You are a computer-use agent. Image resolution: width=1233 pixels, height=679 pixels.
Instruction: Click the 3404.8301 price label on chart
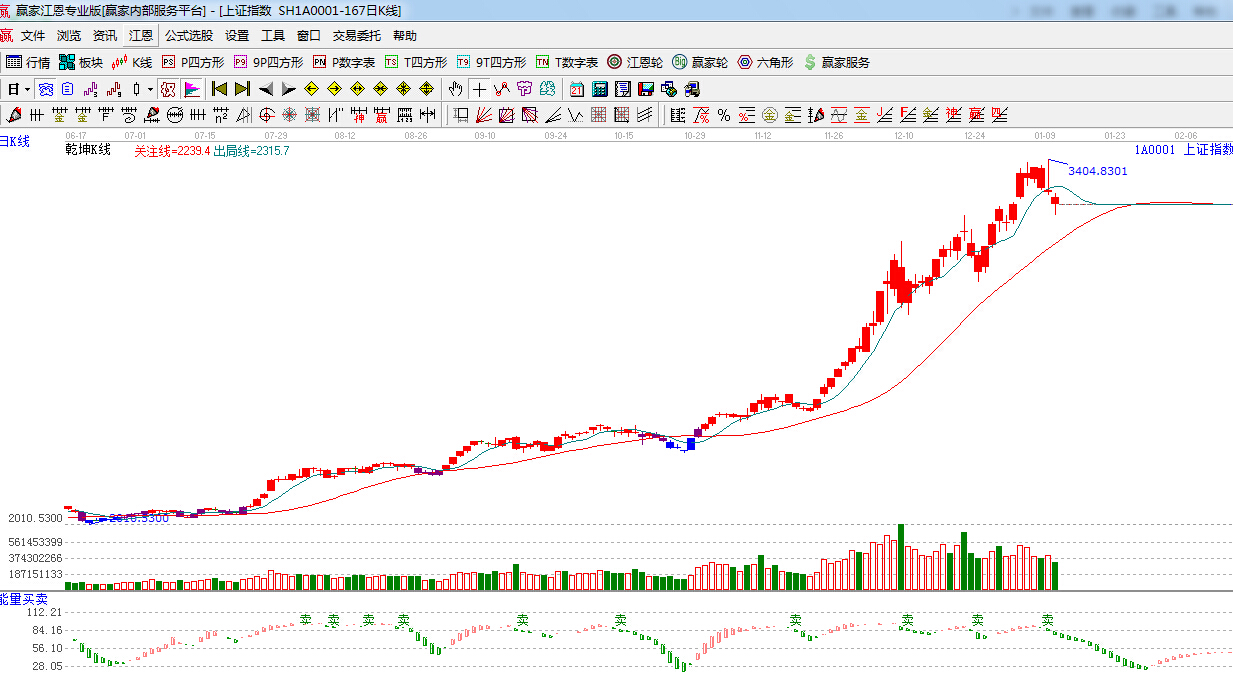[x=1097, y=171]
